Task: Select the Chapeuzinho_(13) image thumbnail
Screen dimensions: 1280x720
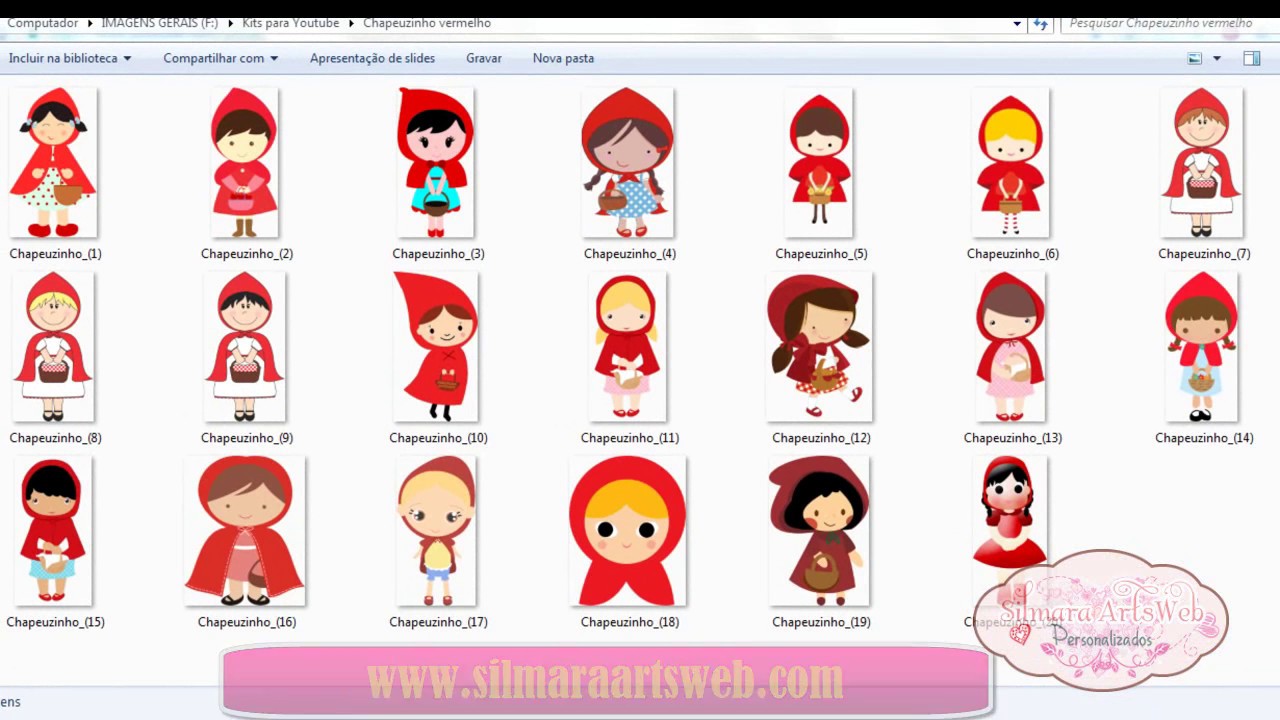Action: (x=1011, y=347)
